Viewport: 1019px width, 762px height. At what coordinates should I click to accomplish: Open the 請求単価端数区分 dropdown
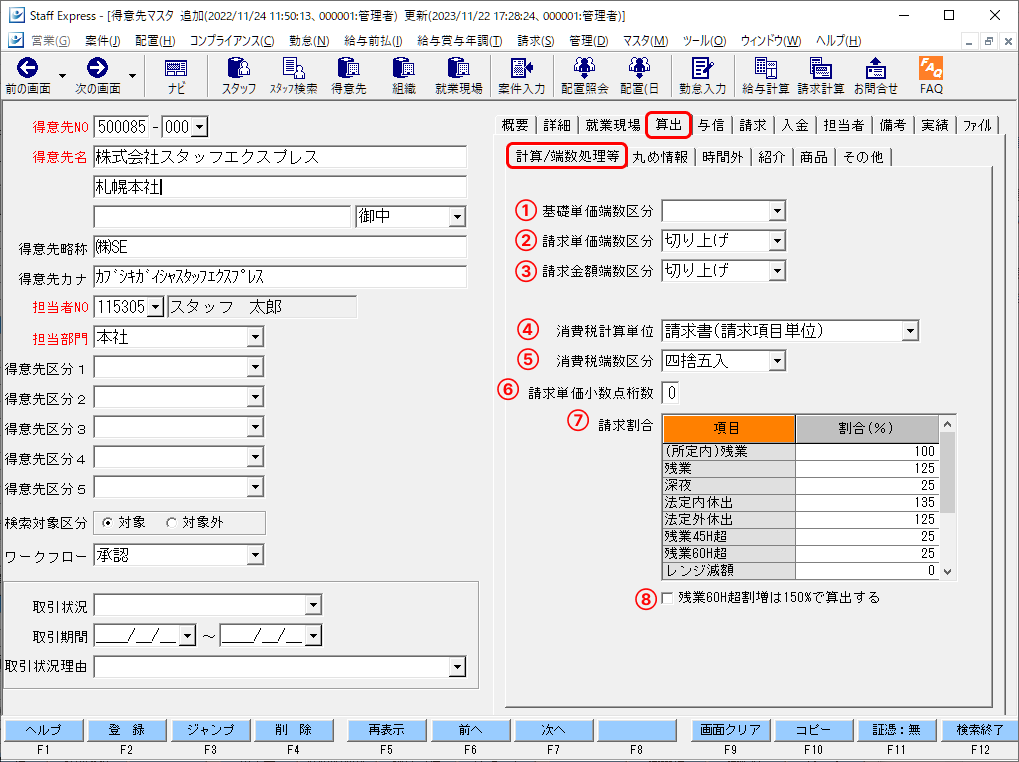(x=777, y=241)
